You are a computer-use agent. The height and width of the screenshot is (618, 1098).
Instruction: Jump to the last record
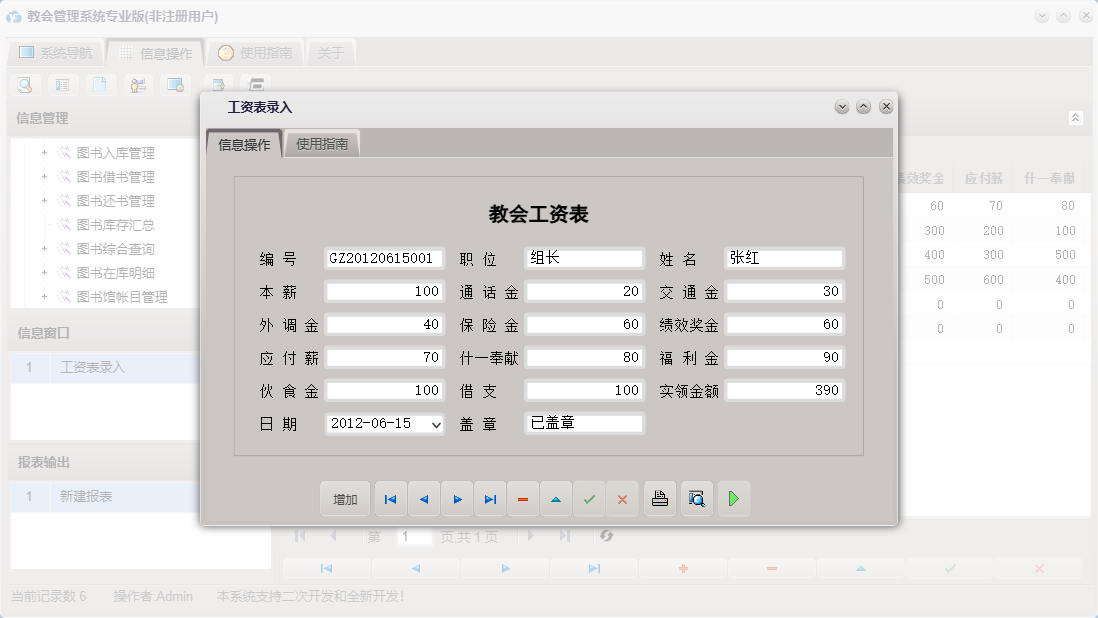[490, 498]
